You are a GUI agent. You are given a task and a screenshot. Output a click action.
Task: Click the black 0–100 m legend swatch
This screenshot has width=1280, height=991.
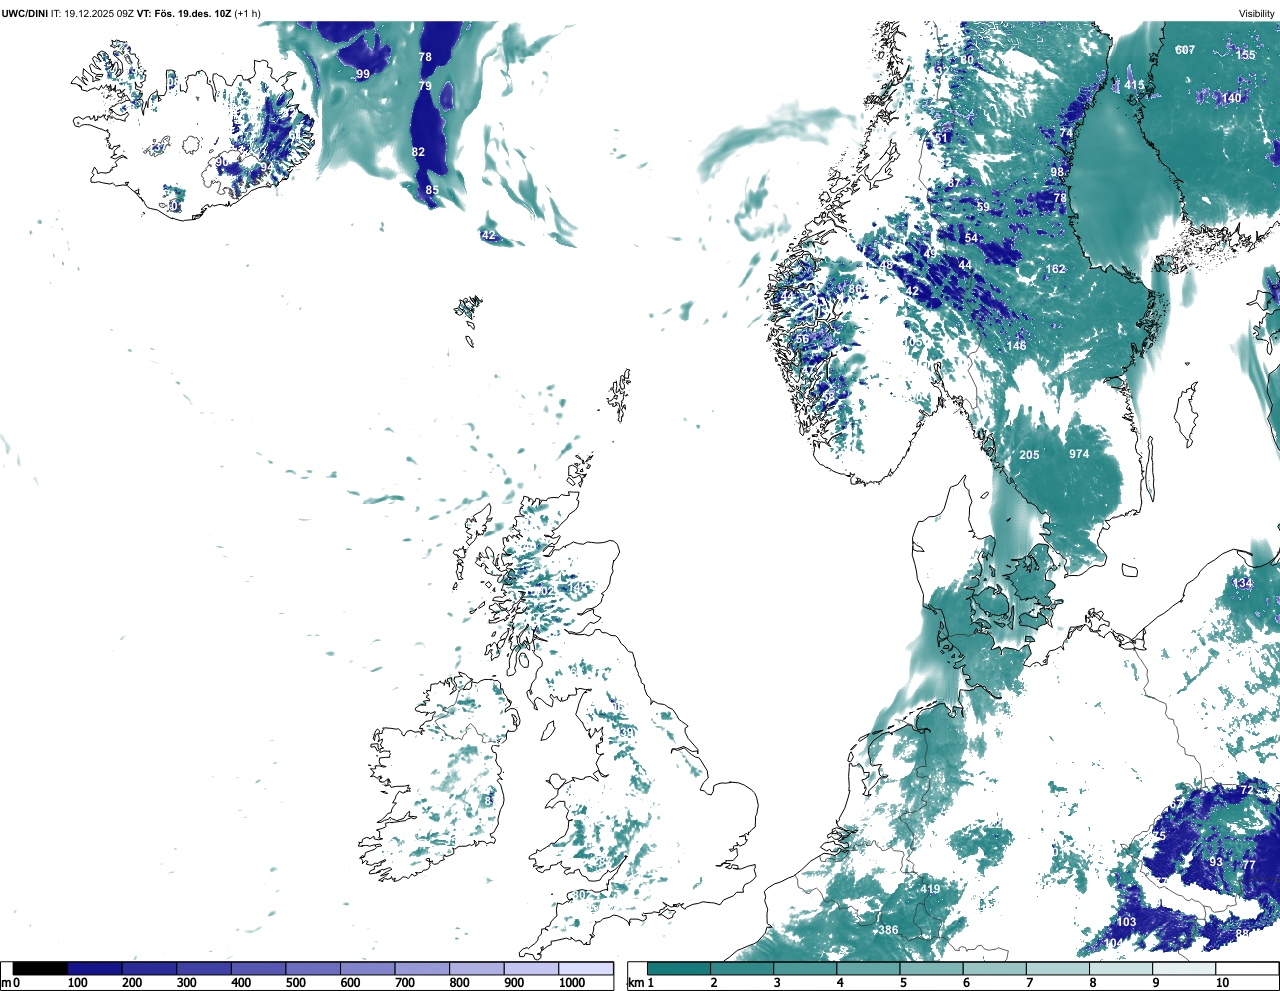(40, 968)
